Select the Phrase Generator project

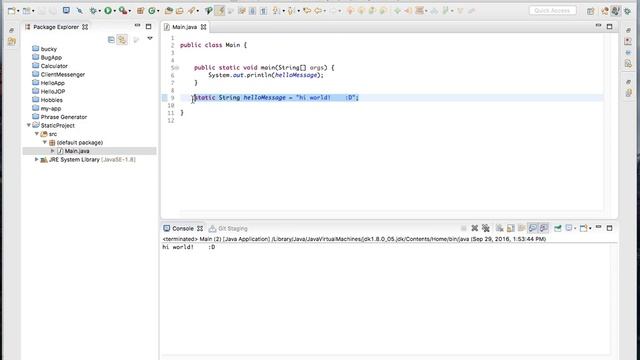[60, 117]
